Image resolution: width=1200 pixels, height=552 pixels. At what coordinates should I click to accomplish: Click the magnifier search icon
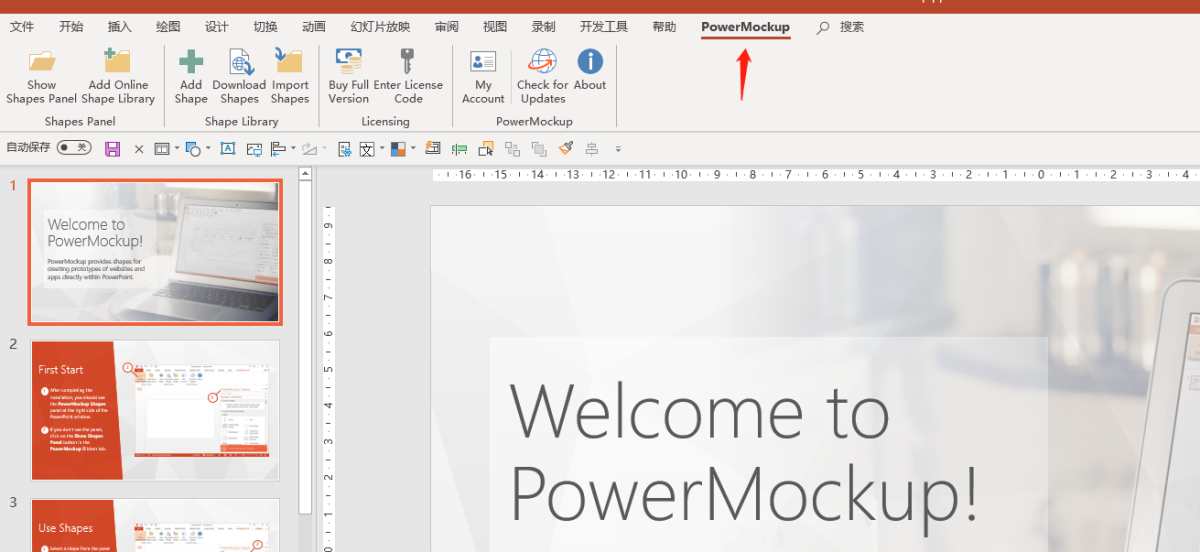click(x=823, y=28)
